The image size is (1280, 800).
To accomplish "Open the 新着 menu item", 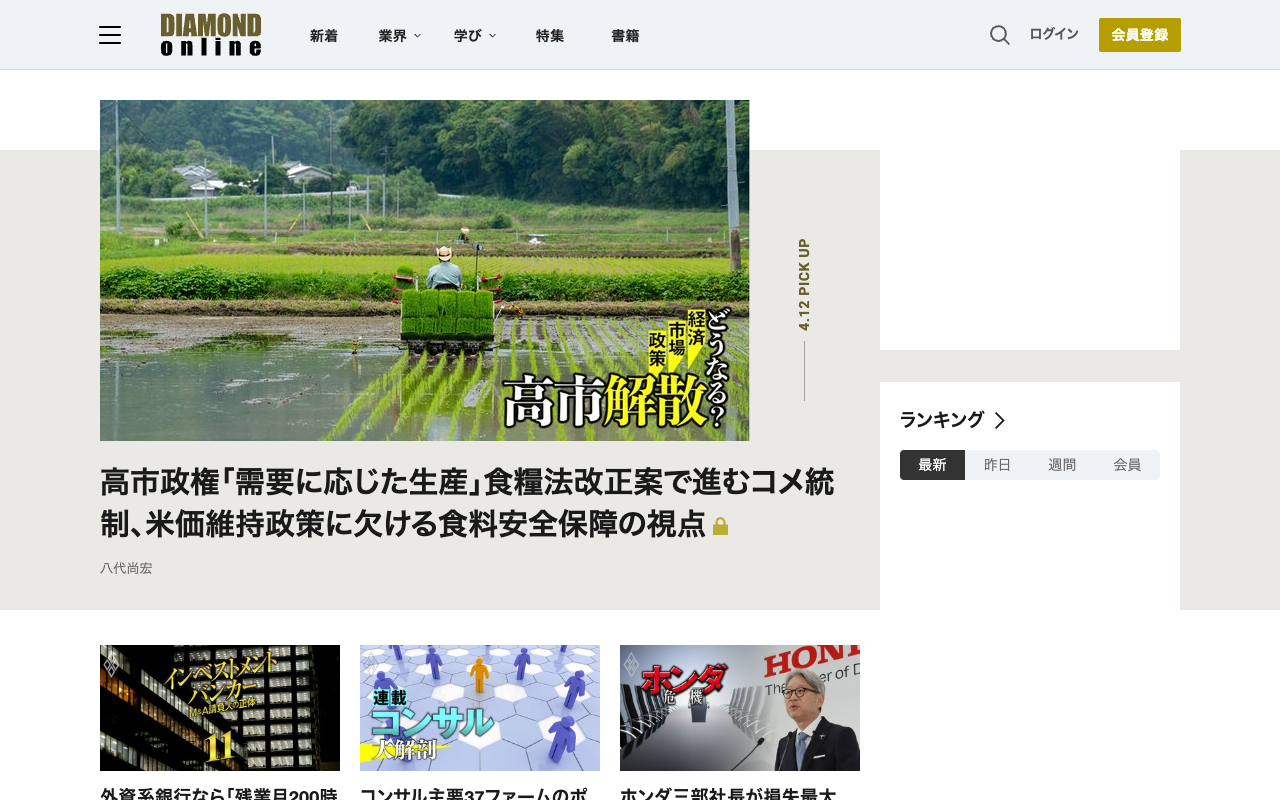I will (x=324, y=36).
